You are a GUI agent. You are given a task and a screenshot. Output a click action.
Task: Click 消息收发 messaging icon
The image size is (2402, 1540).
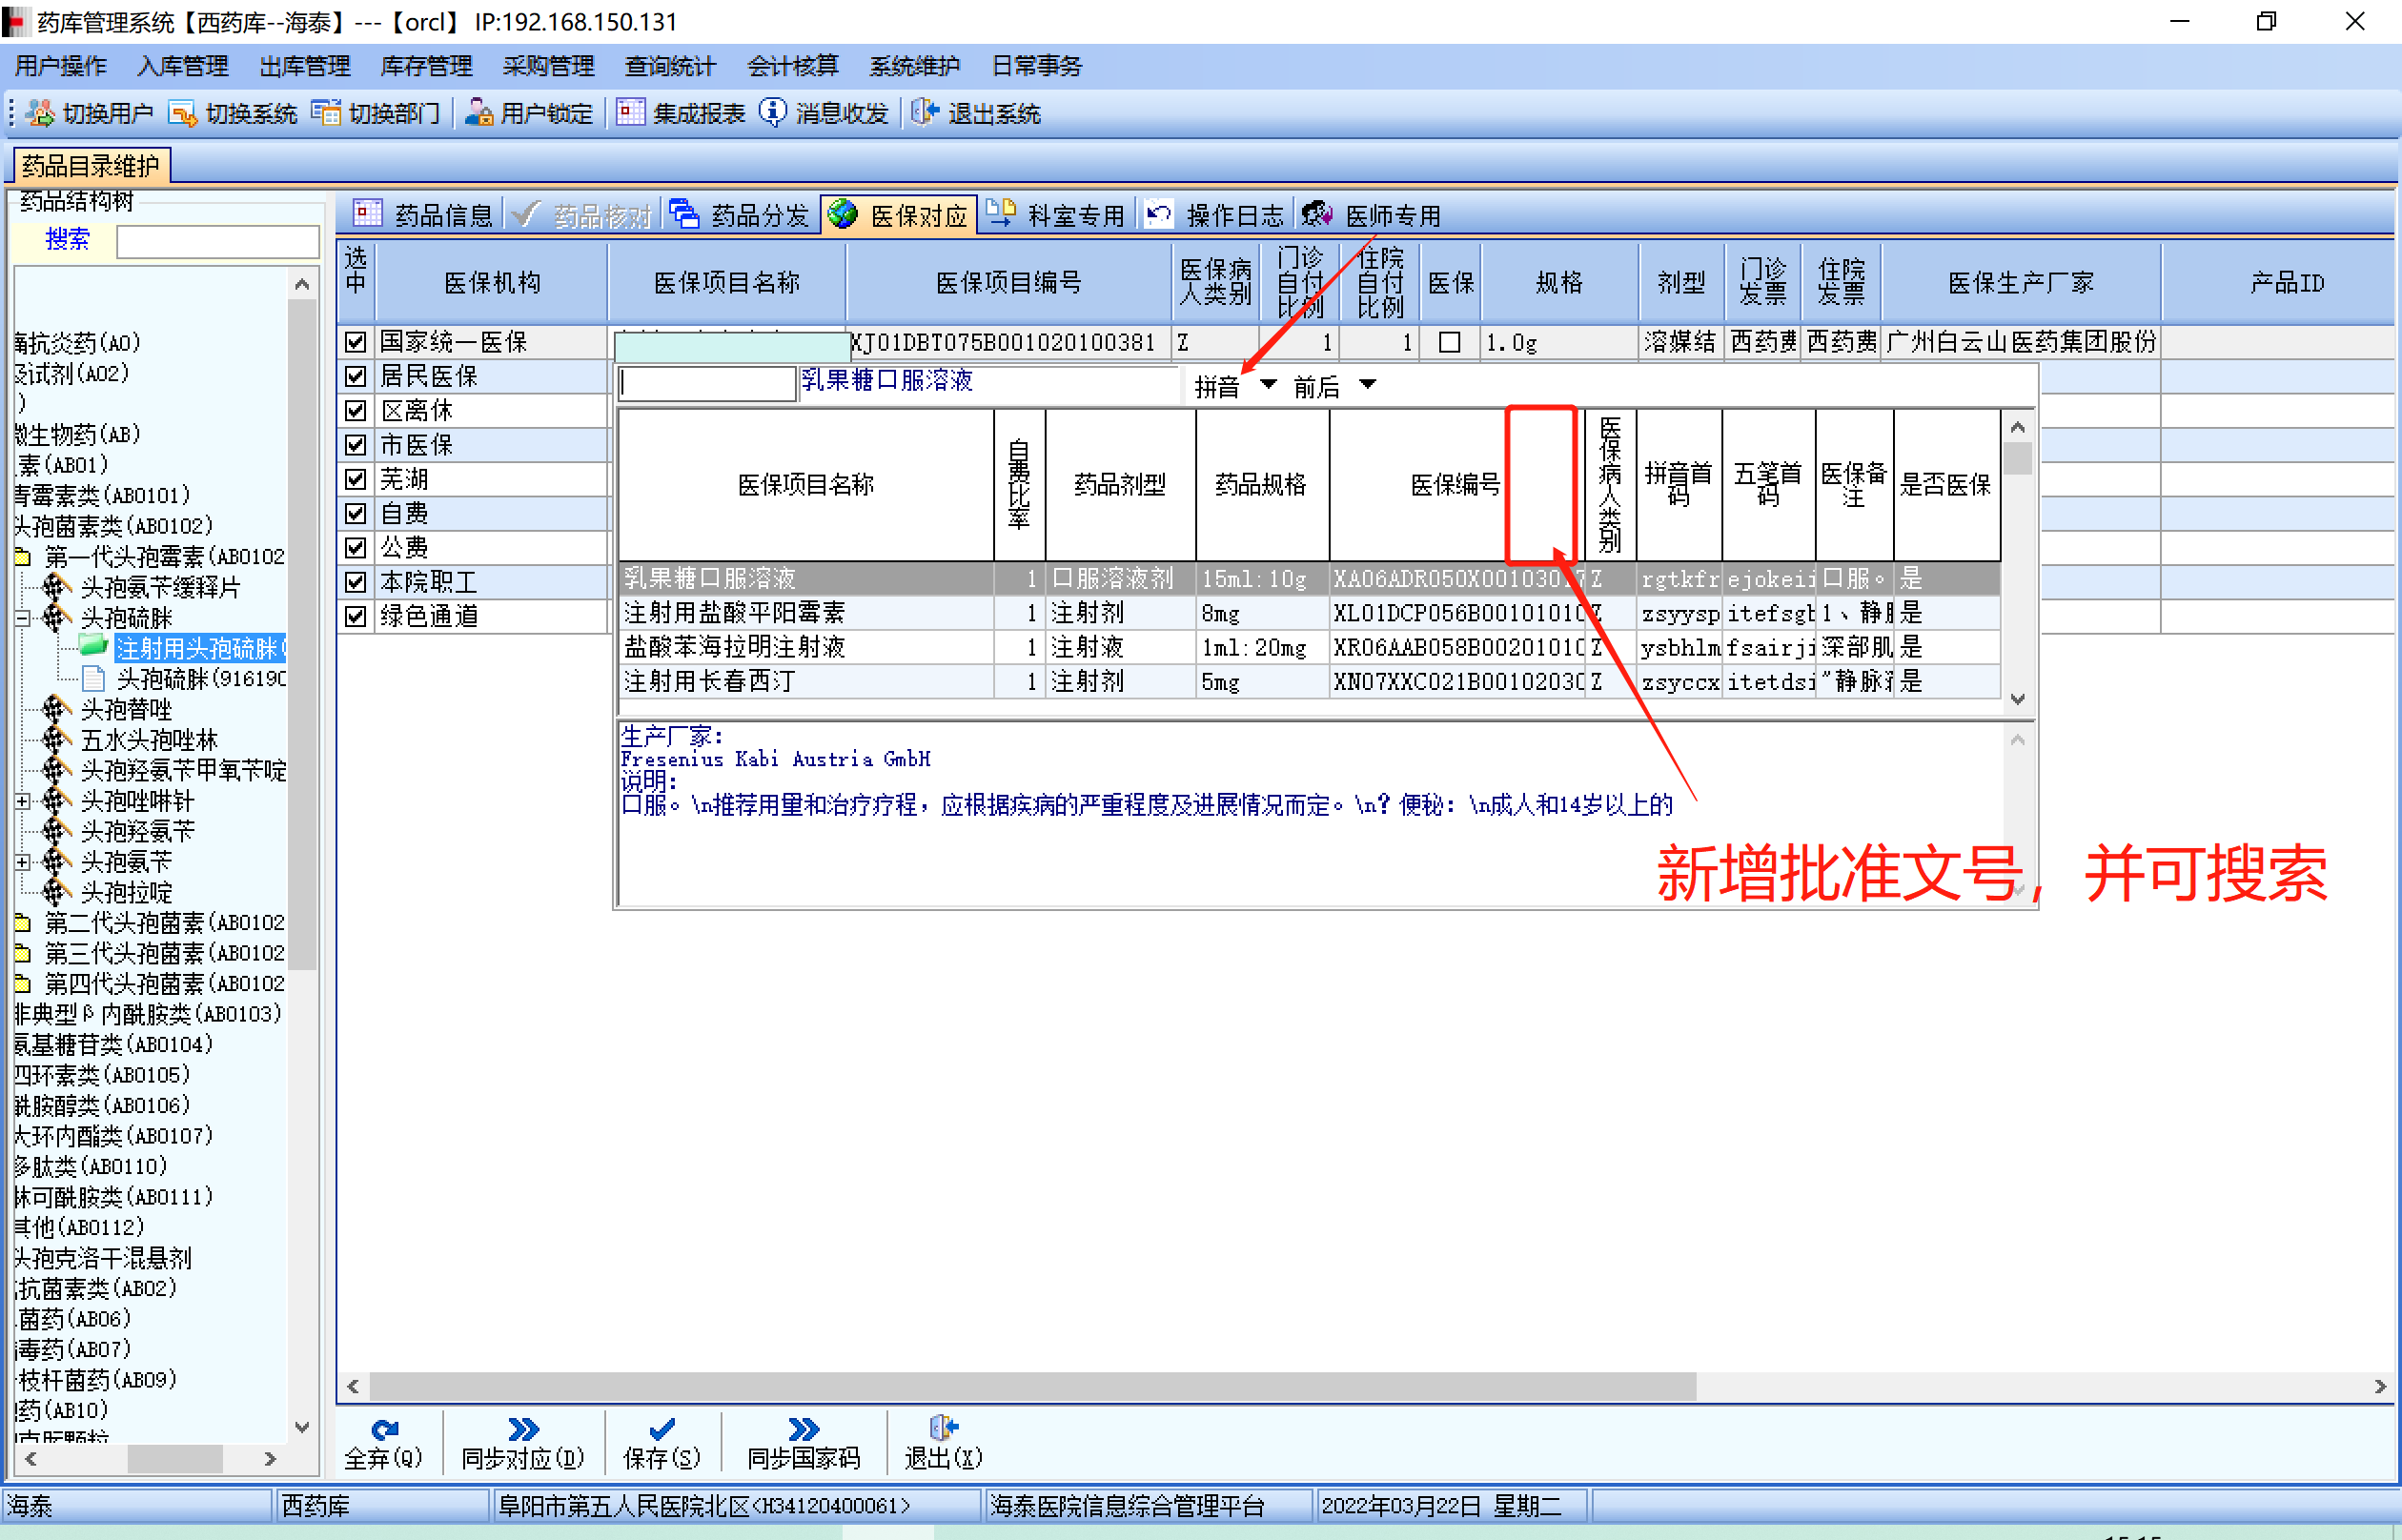tap(773, 113)
